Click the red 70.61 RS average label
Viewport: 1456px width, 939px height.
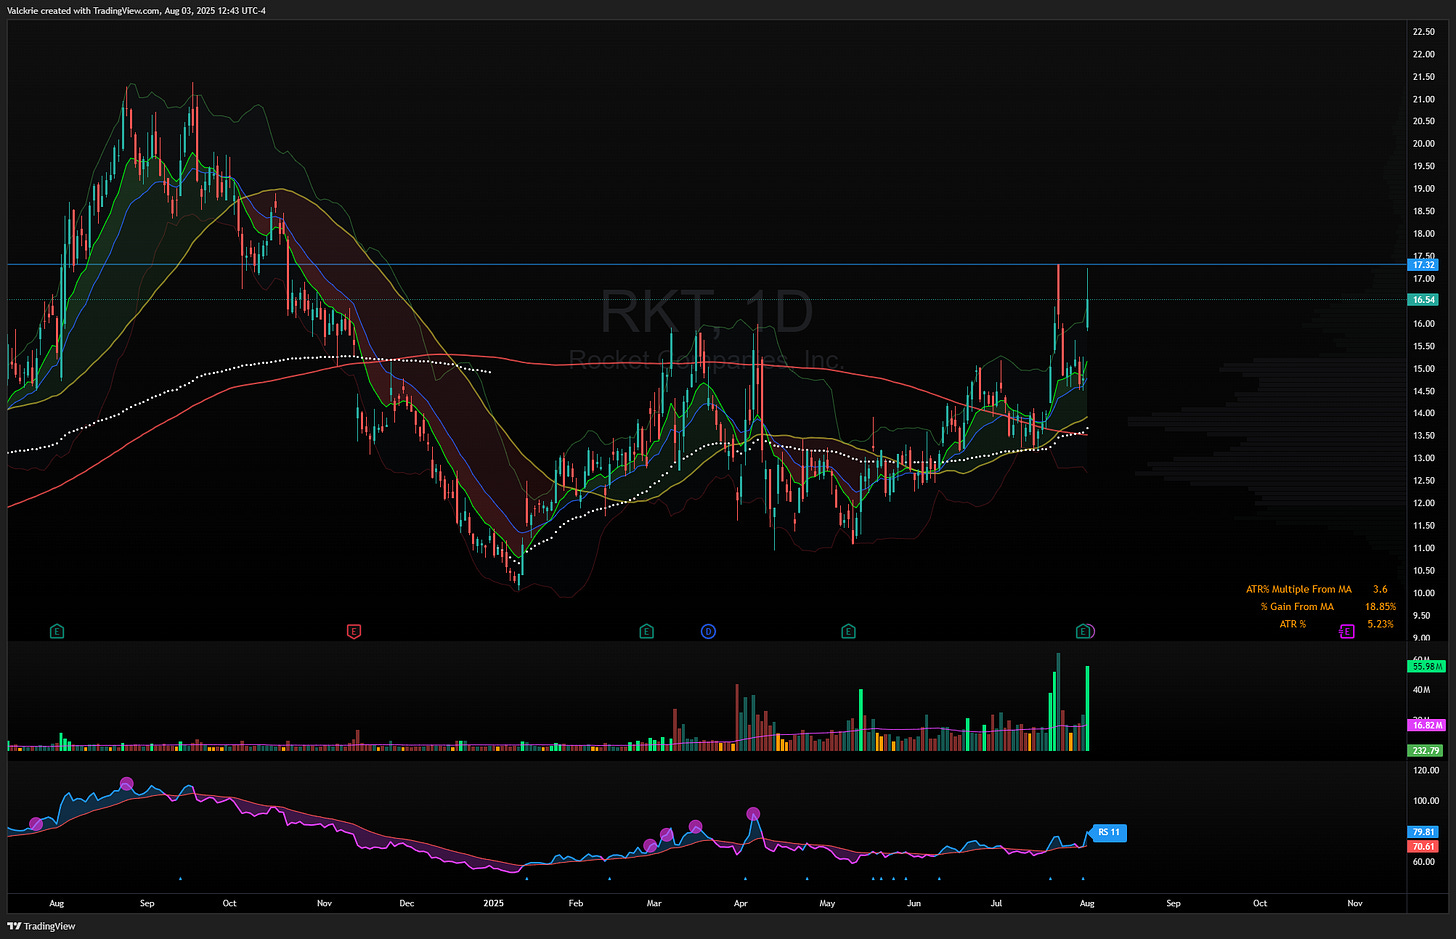point(1423,846)
